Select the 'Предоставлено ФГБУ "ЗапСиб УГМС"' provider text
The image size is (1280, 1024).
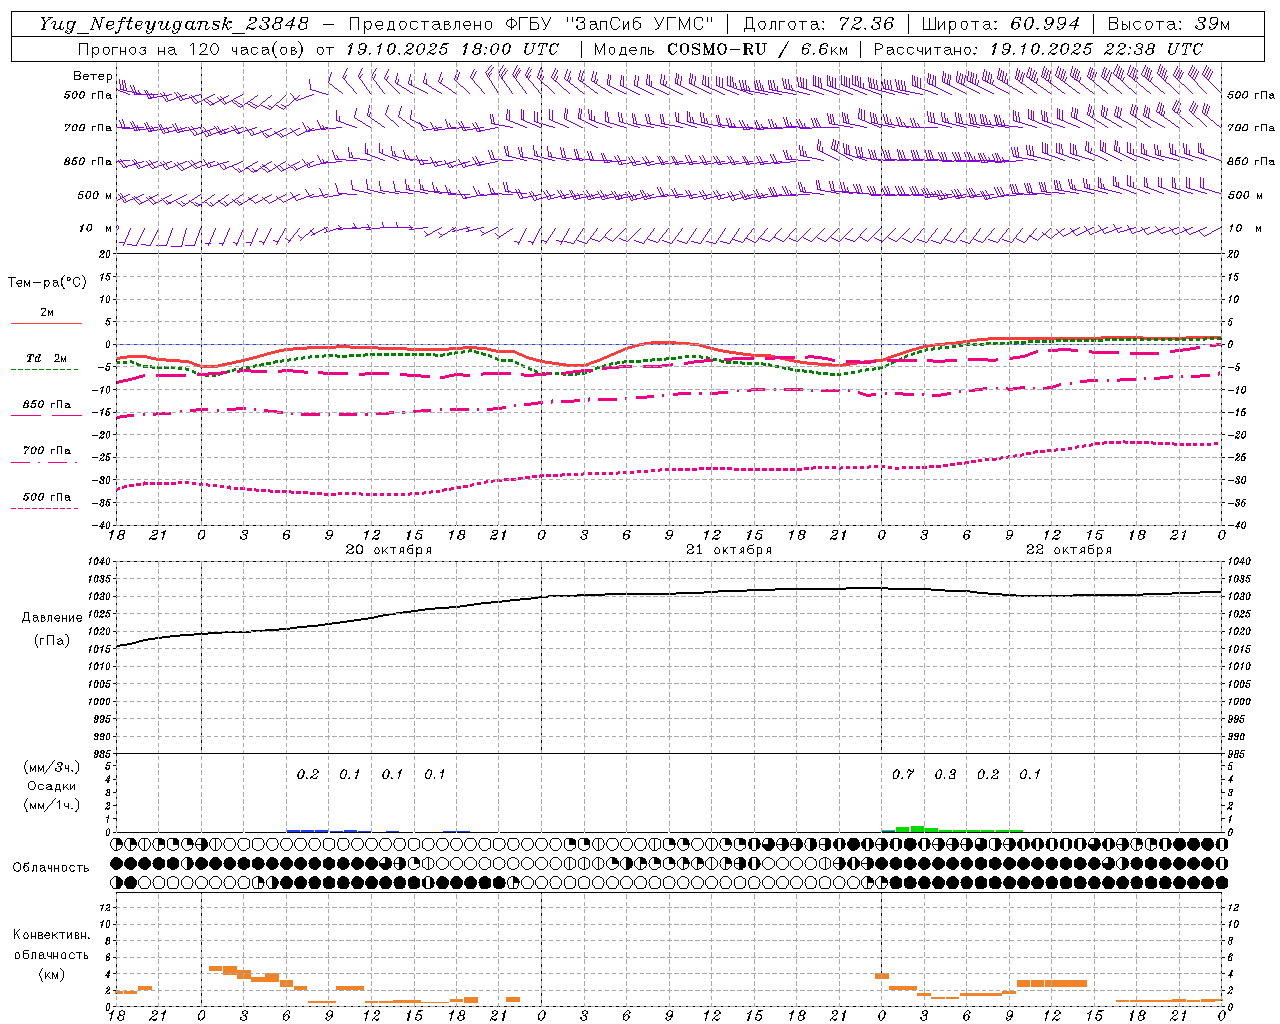[x=530, y=24]
